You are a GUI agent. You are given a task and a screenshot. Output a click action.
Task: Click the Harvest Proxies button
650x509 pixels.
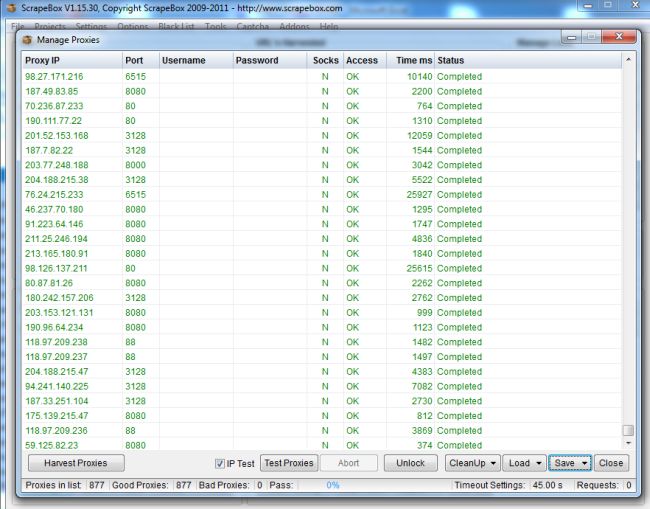76,463
